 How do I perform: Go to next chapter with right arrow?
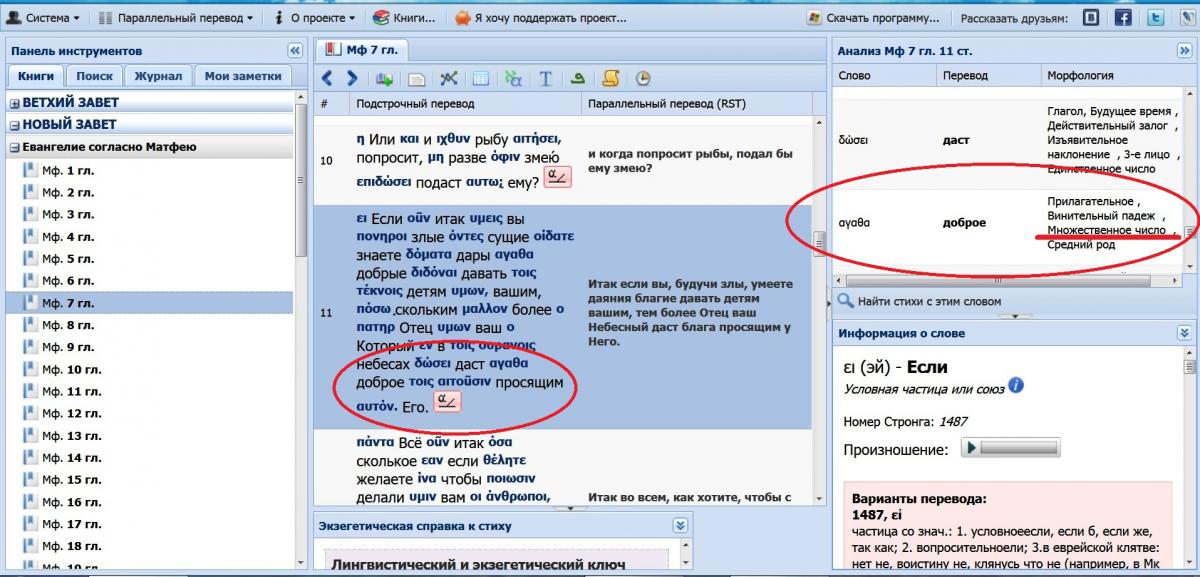350,78
